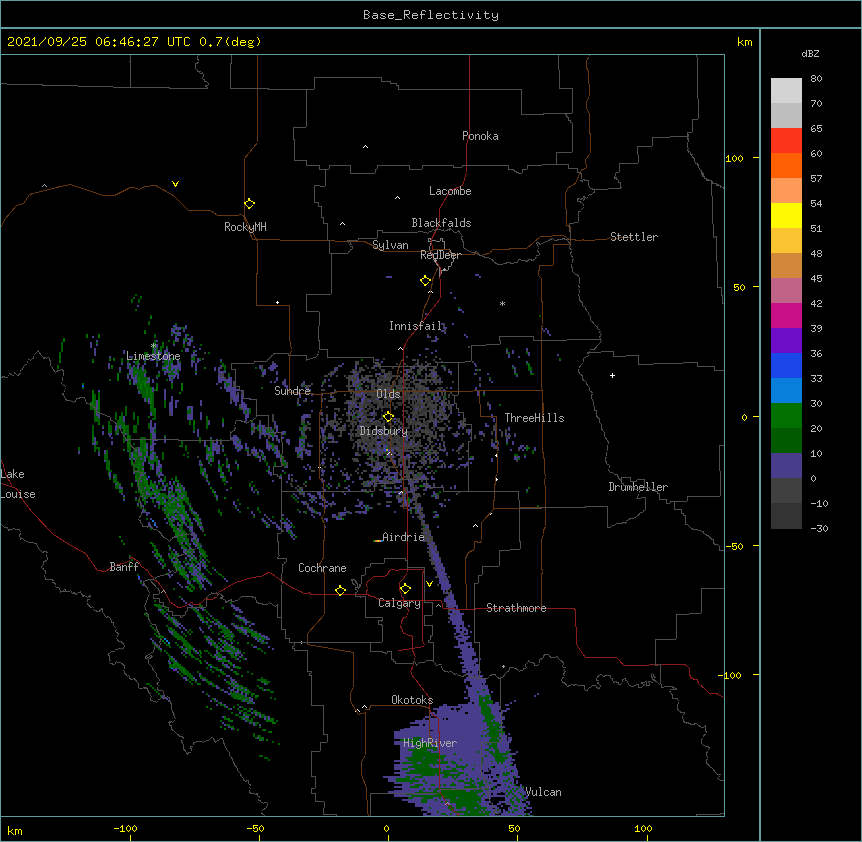Click the 100 tick on the right axis
This screenshot has height=842, width=862.
click(x=734, y=158)
